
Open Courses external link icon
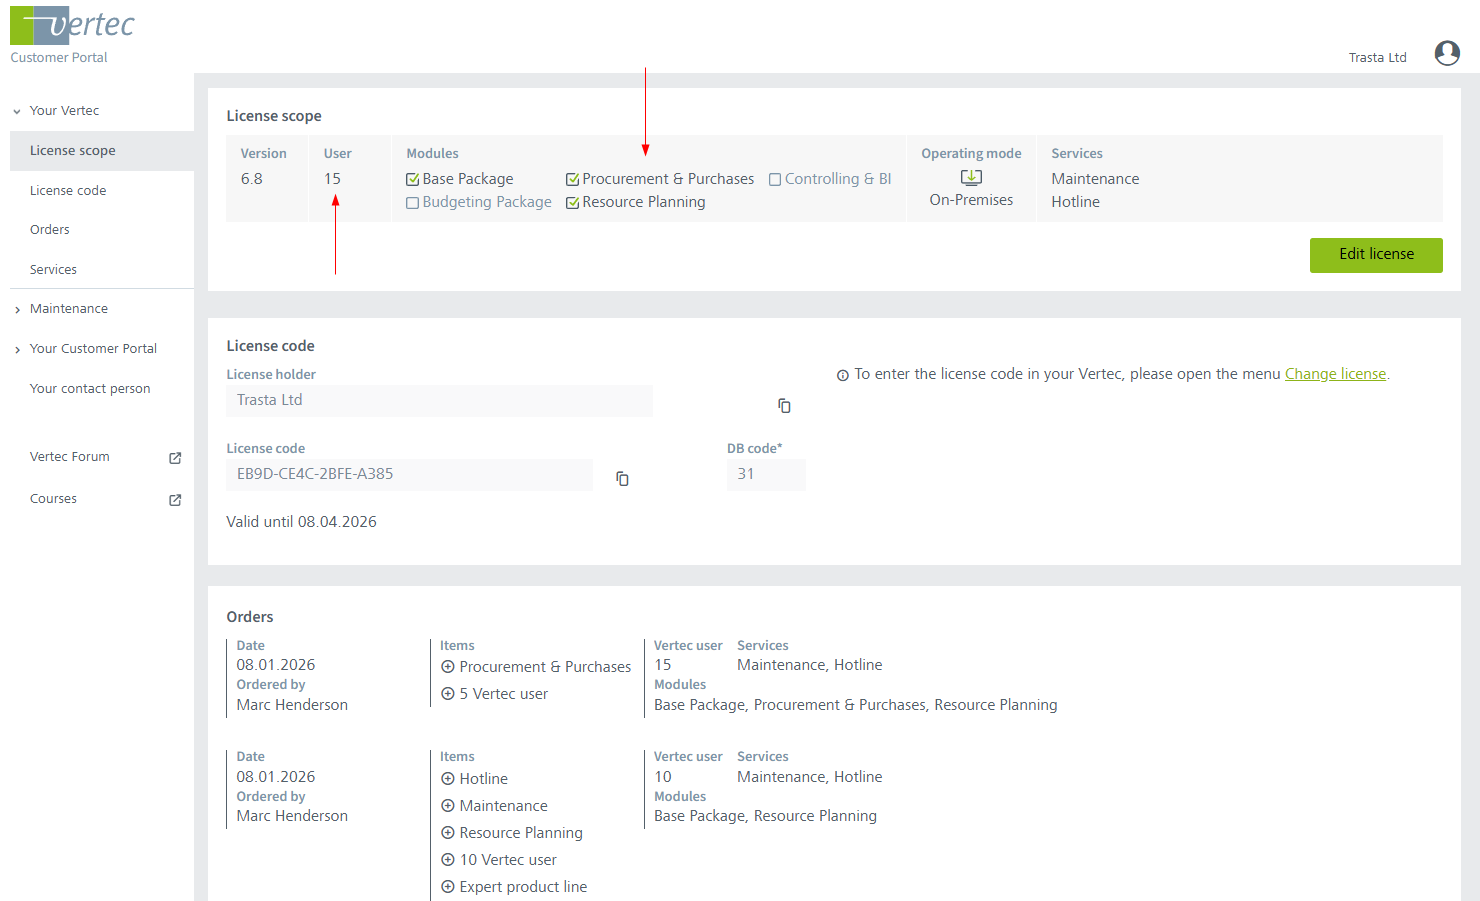[175, 500]
